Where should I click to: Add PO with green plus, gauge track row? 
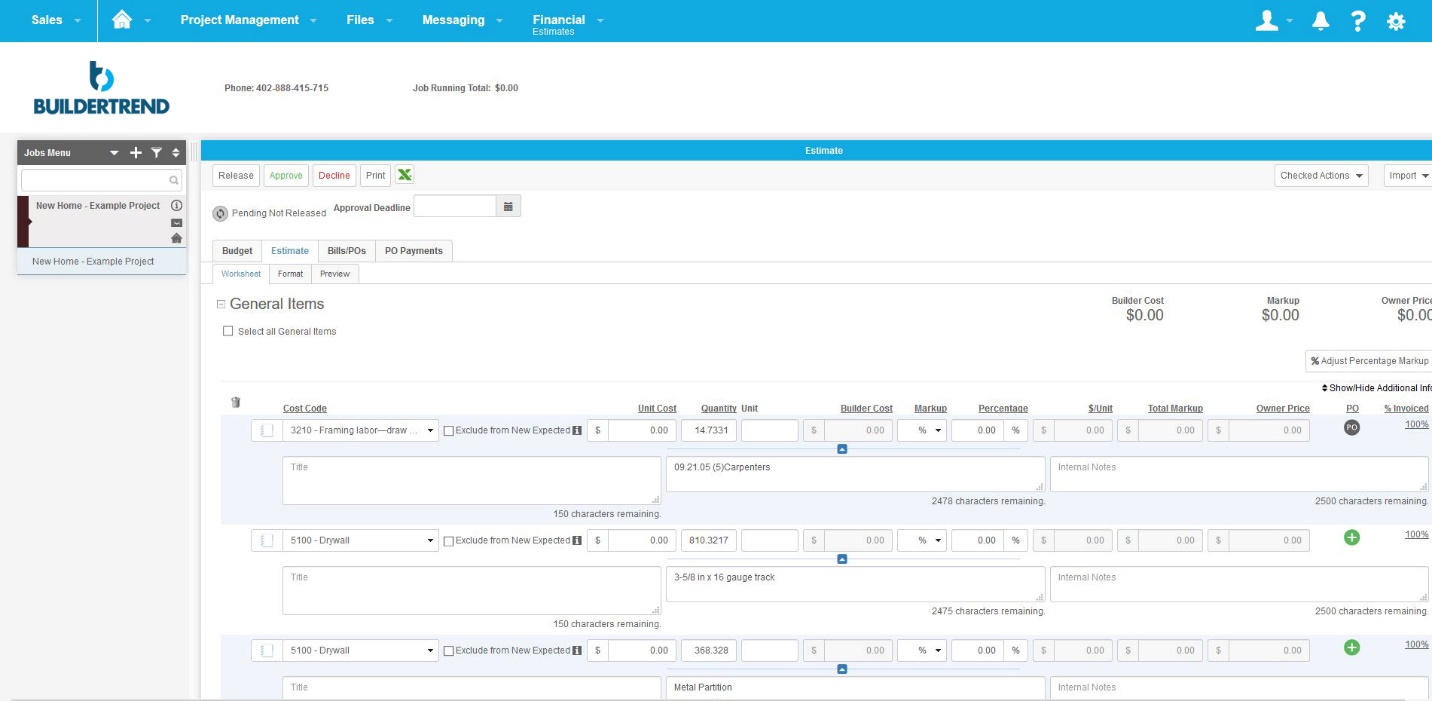(x=1352, y=537)
